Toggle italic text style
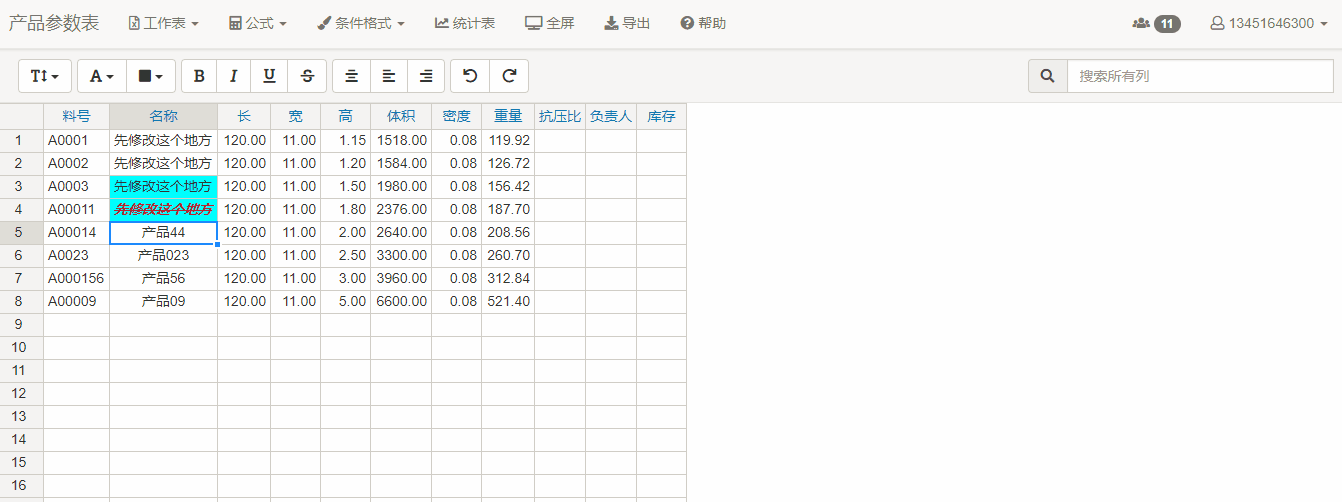 234,76
